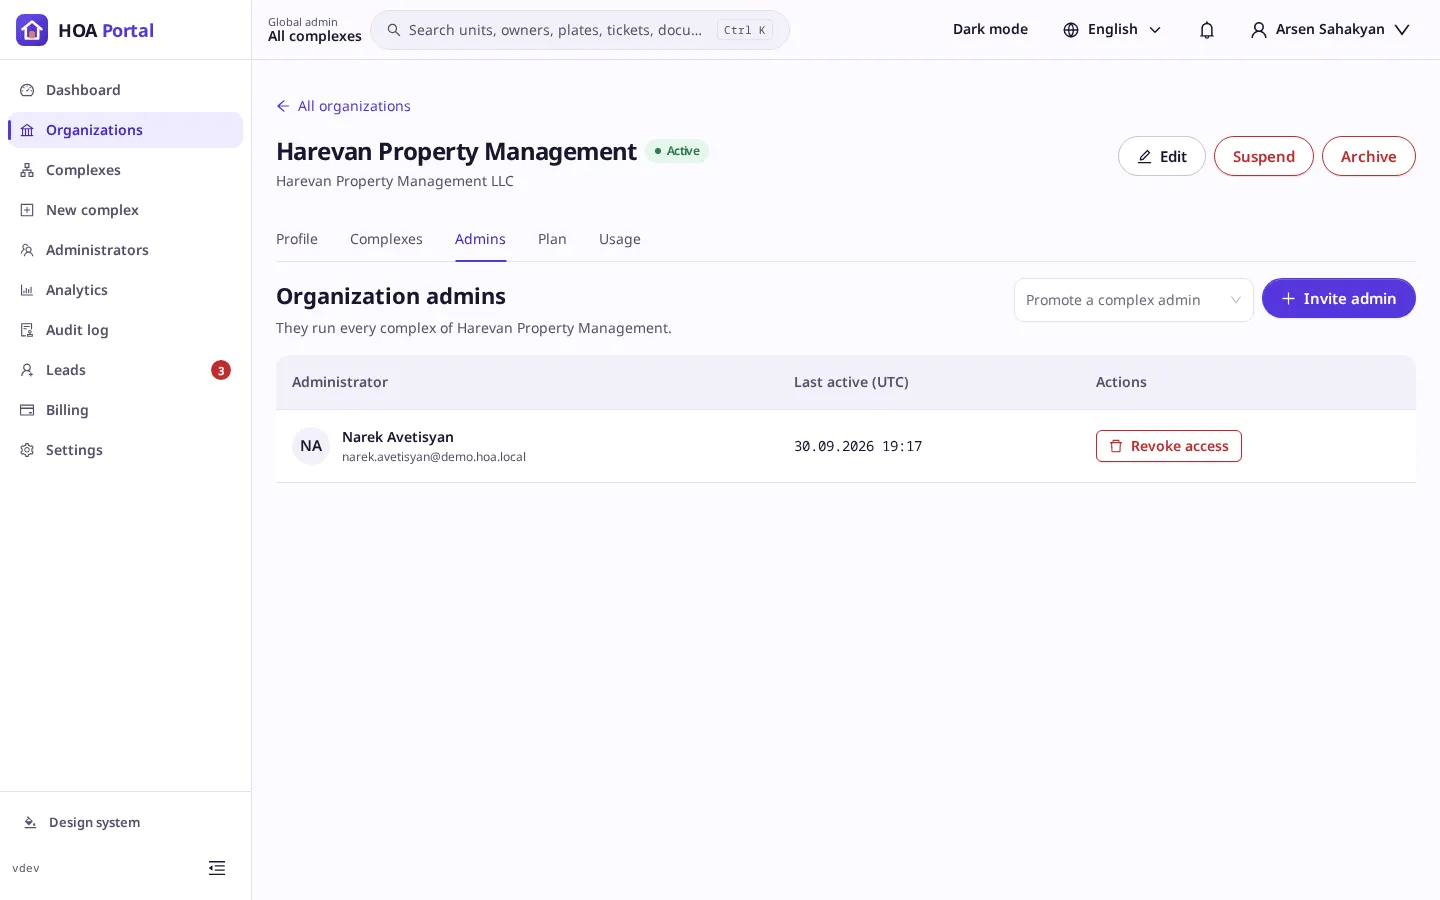Click the Active status badge

(x=677, y=151)
